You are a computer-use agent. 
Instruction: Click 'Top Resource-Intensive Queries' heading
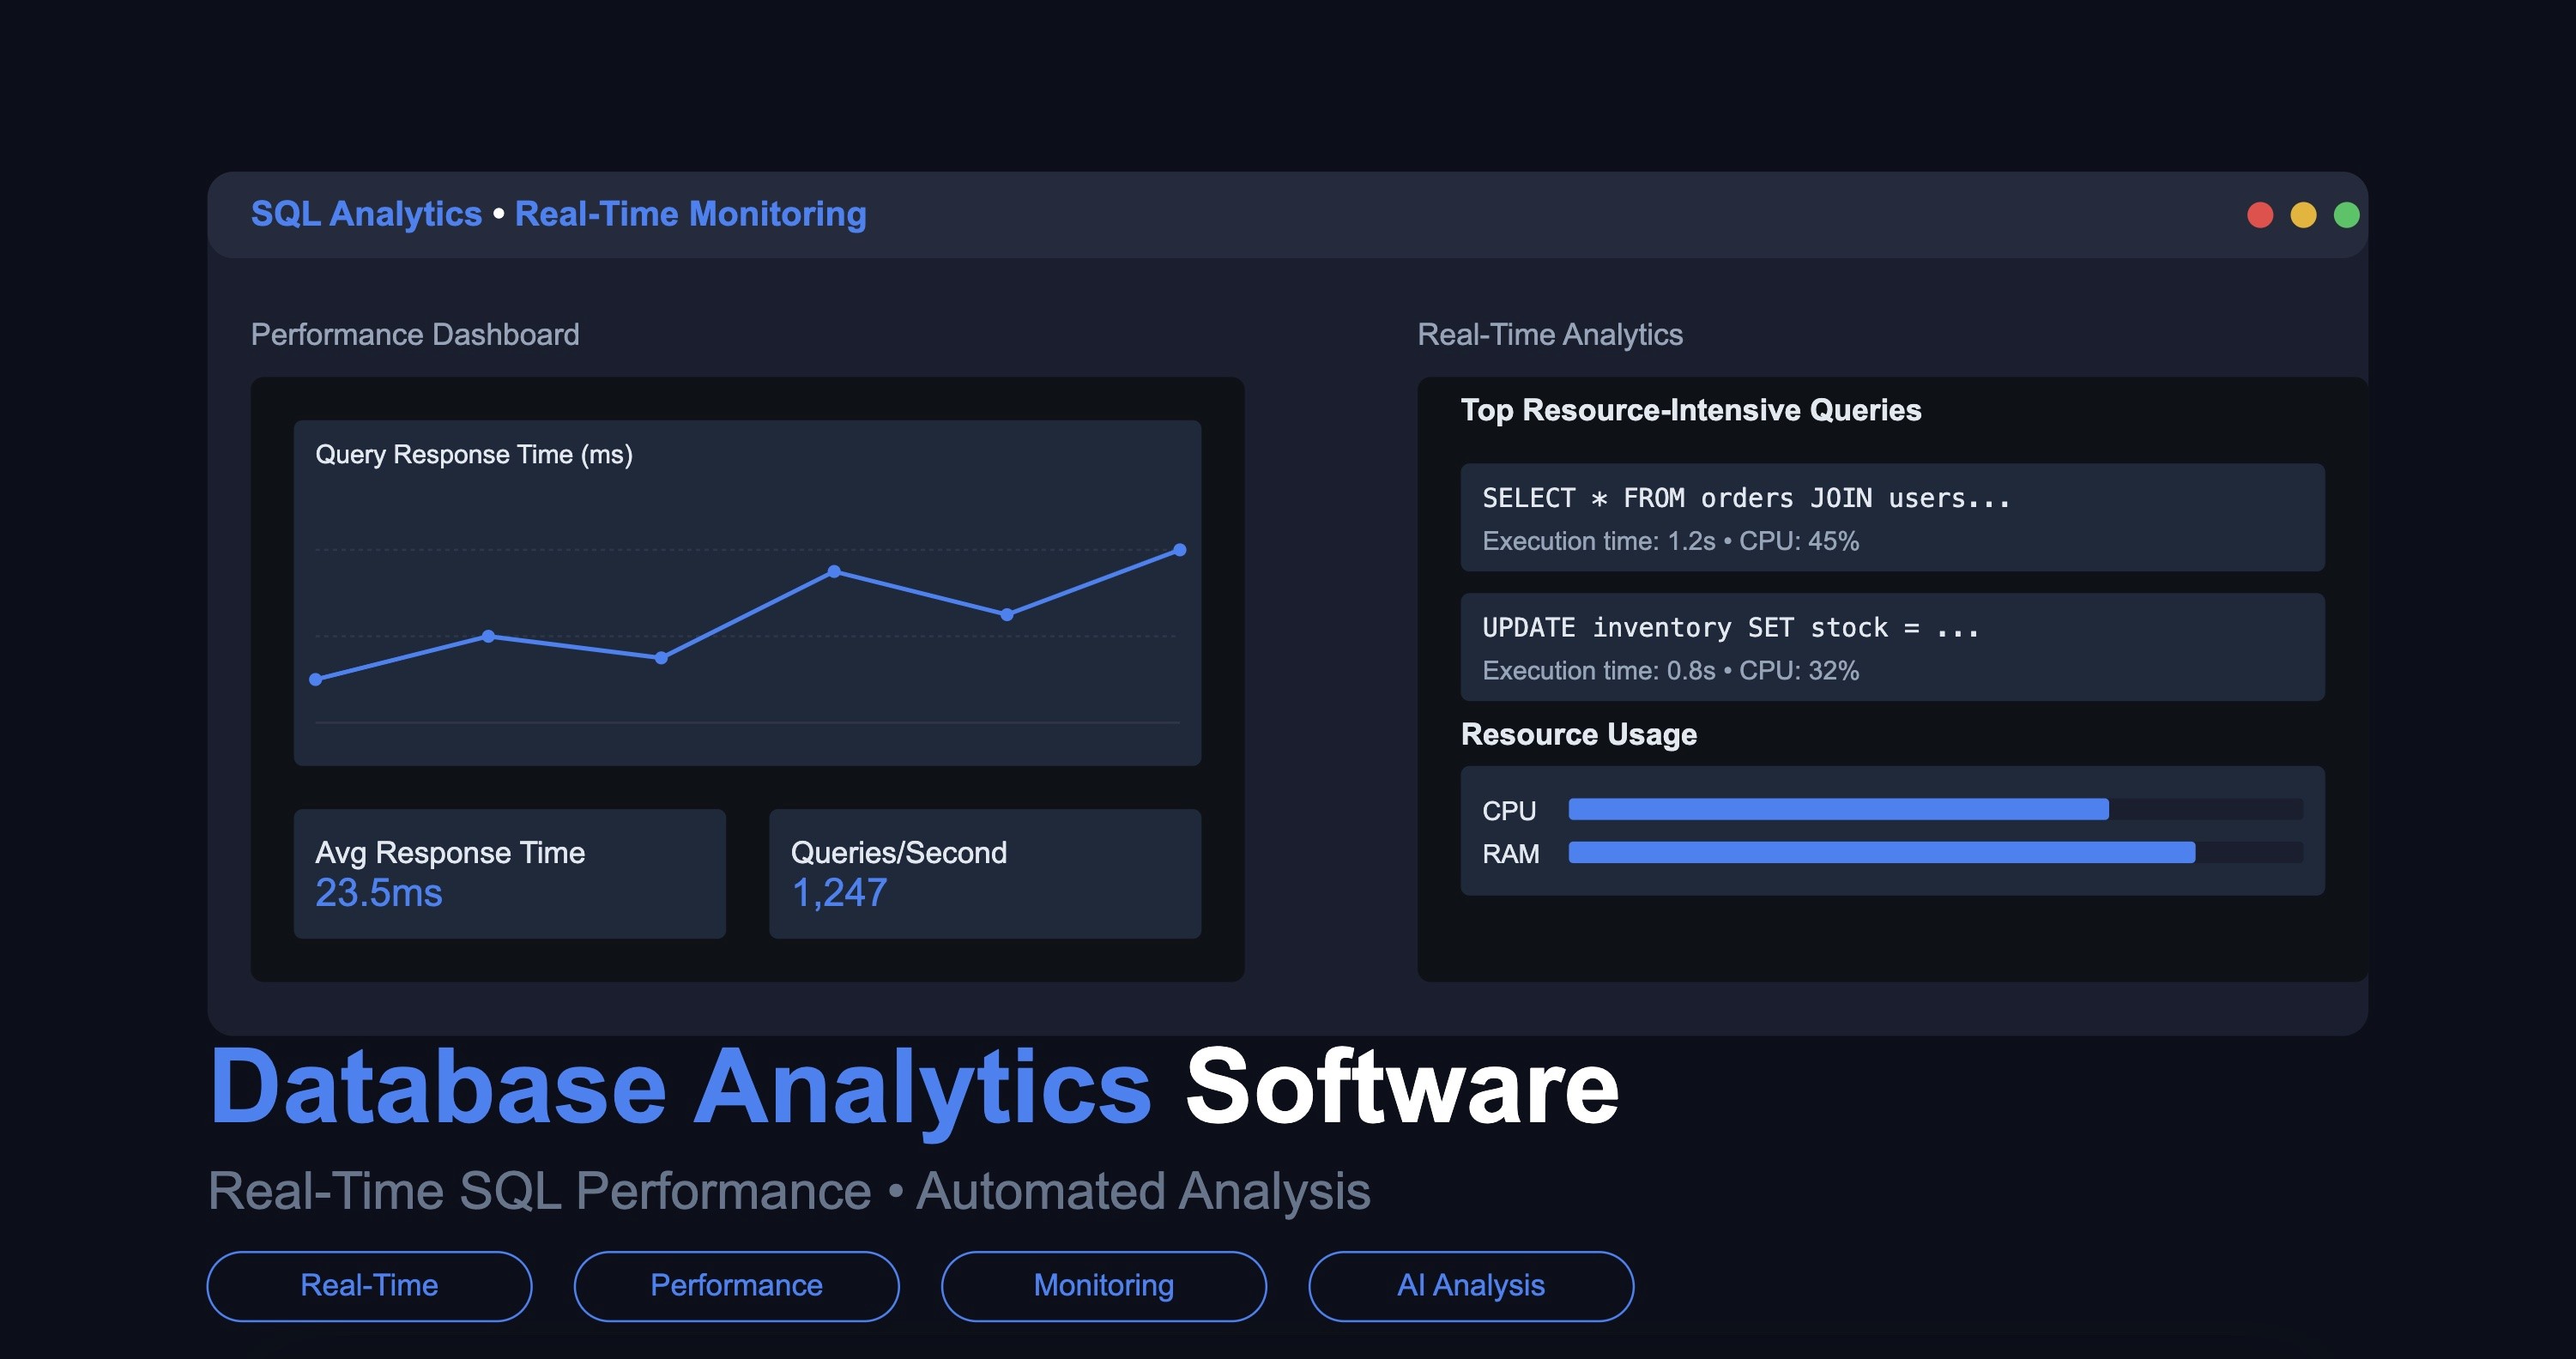tap(1691, 410)
